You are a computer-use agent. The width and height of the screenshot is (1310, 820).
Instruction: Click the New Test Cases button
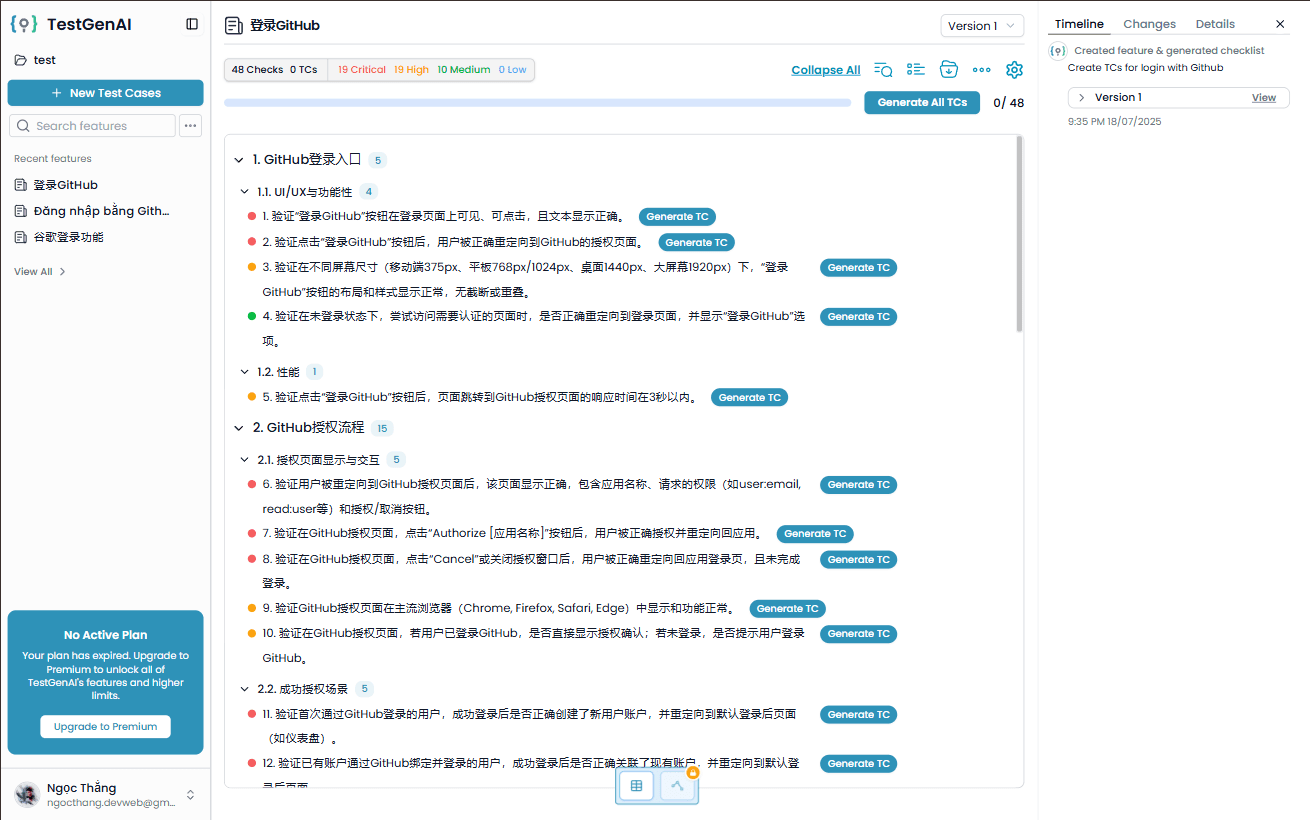click(105, 93)
